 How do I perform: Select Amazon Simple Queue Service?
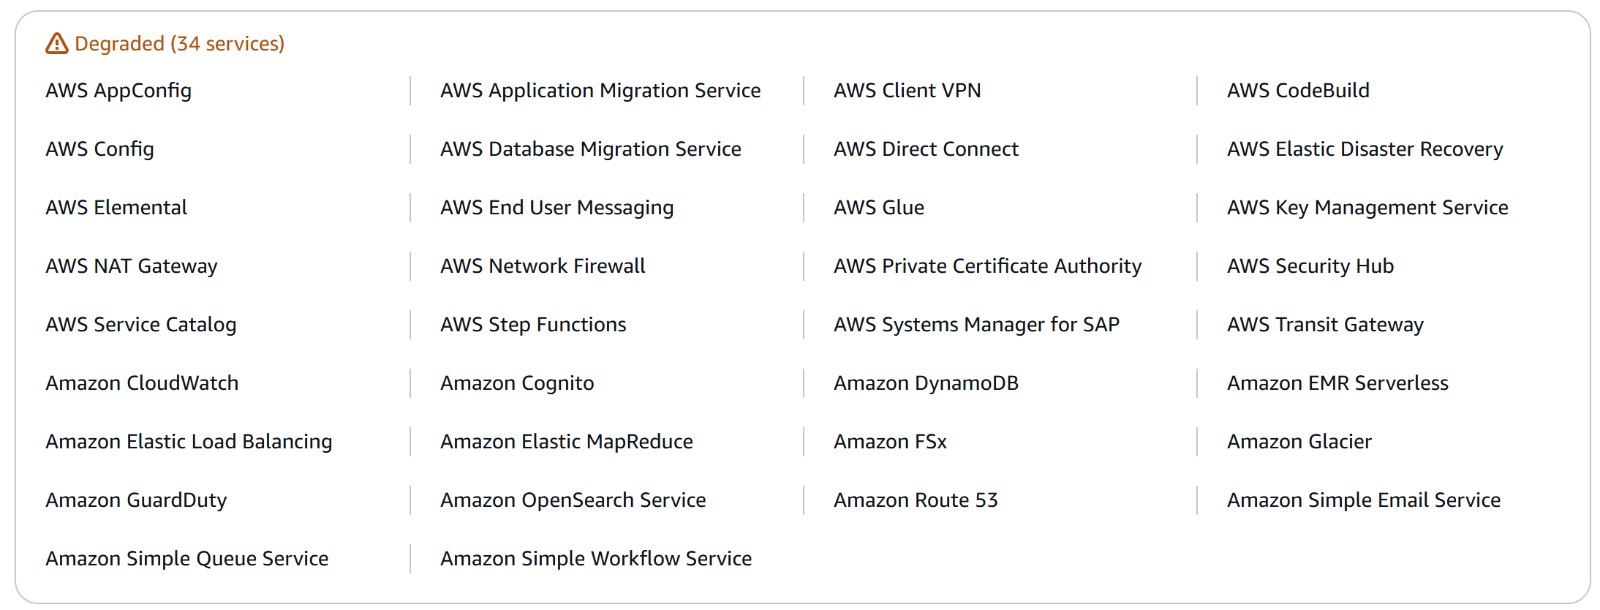click(x=187, y=559)
